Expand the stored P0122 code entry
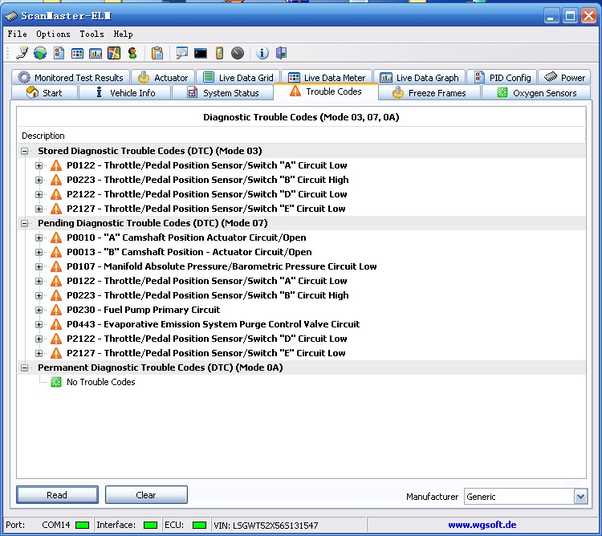 [39, 166]
